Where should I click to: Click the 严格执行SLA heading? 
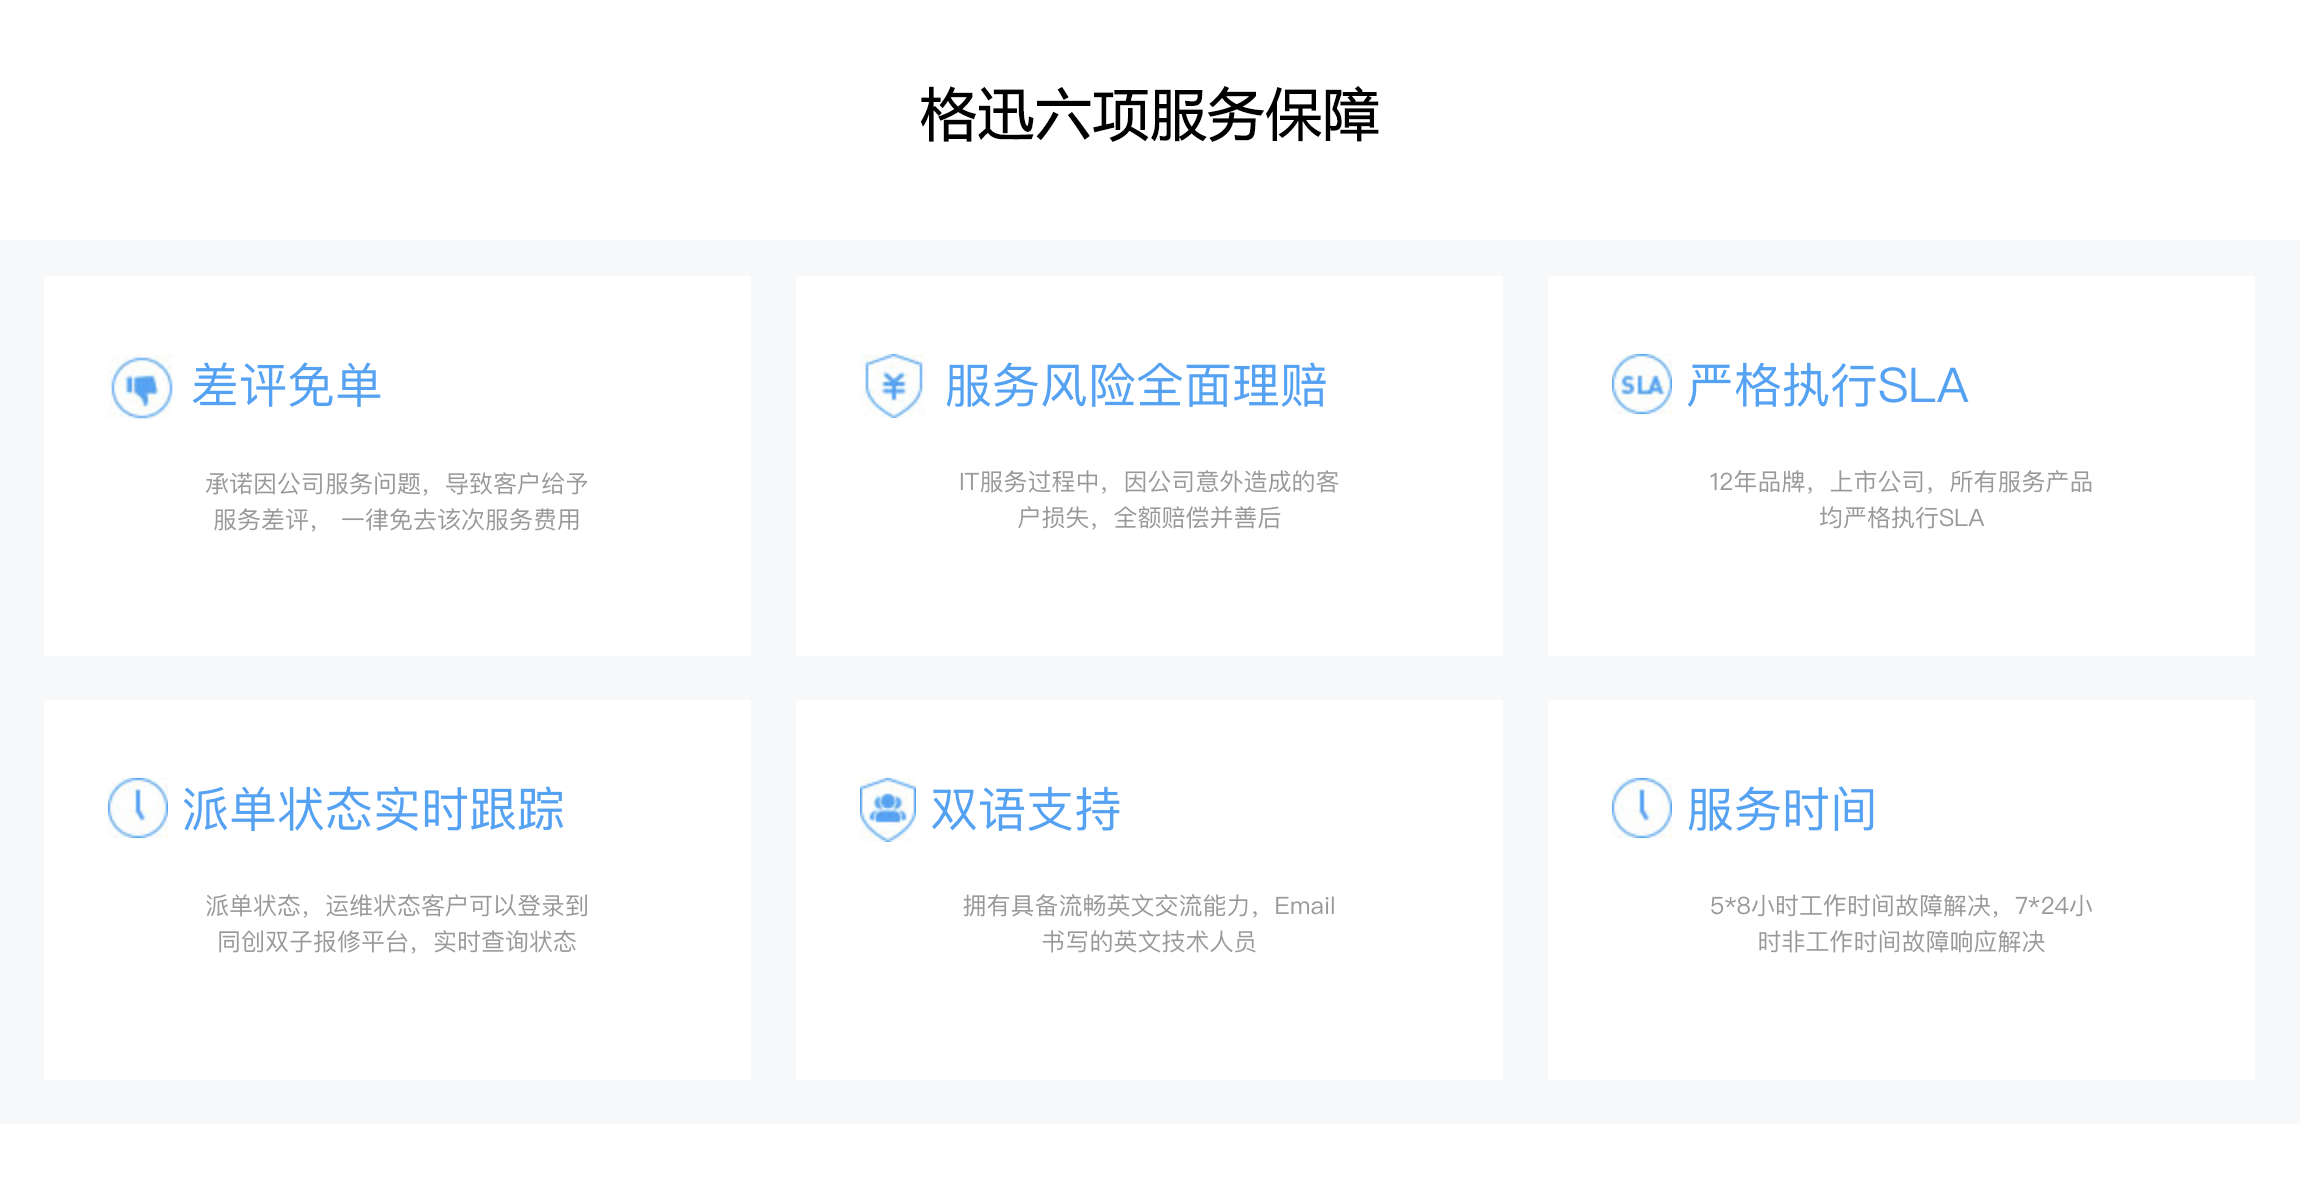[x=1827, y=386]
